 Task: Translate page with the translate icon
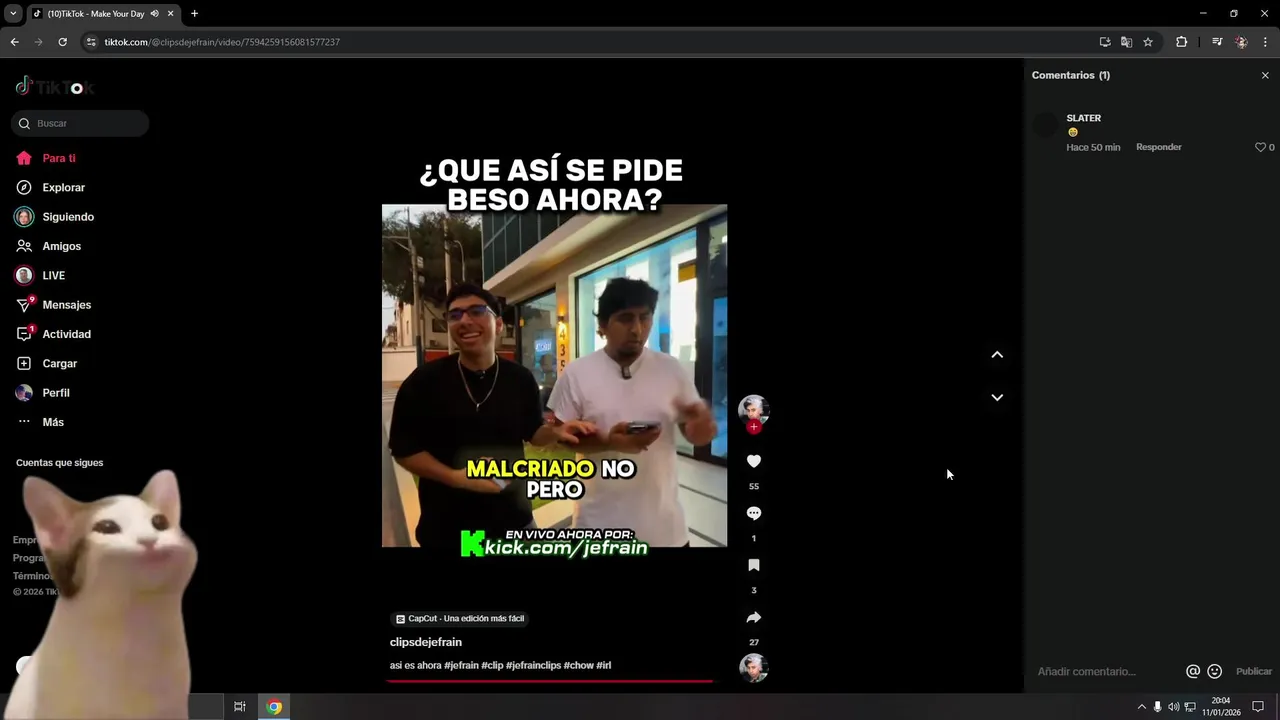click(x=1126, y=42)
